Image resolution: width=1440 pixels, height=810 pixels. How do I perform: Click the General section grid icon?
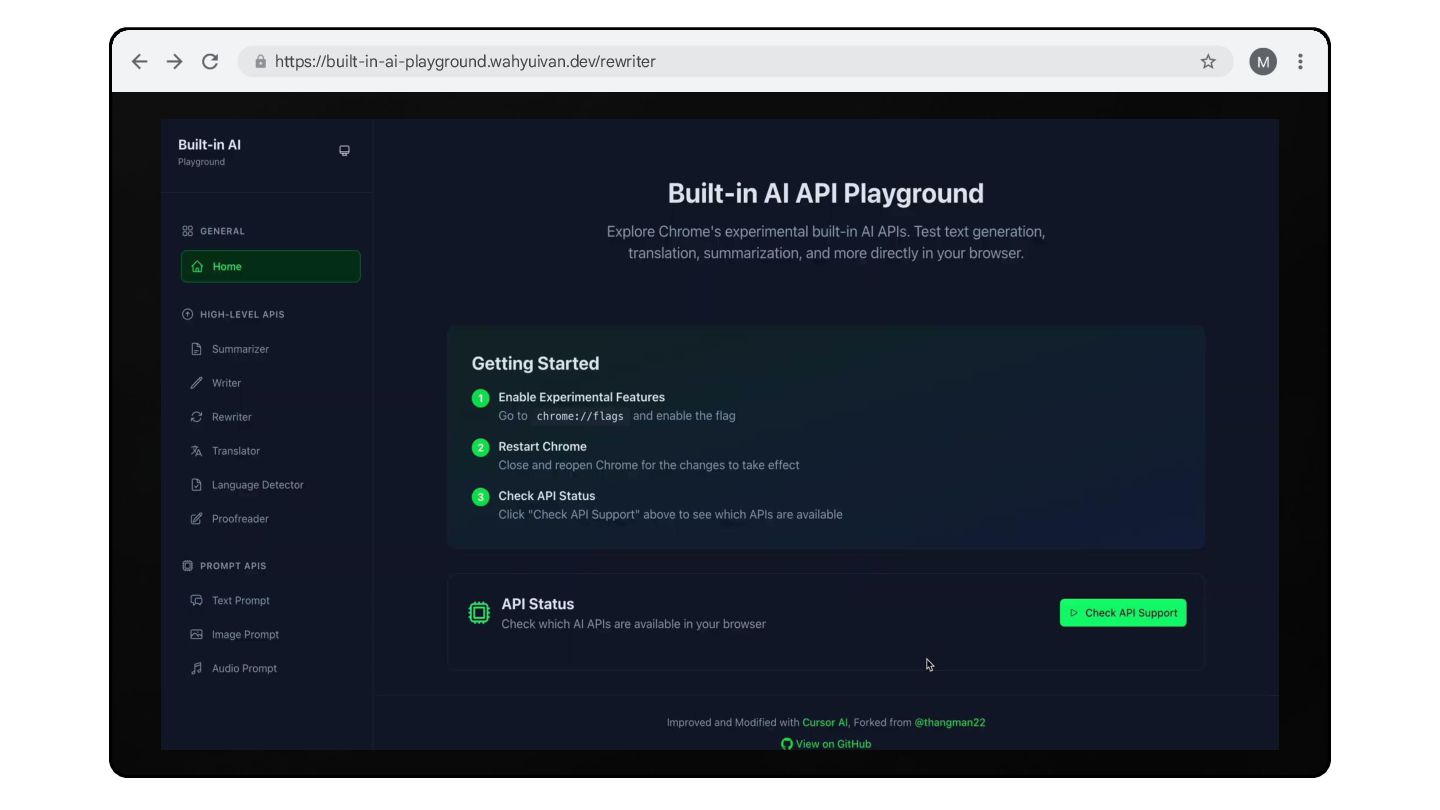tap(187, 231)
